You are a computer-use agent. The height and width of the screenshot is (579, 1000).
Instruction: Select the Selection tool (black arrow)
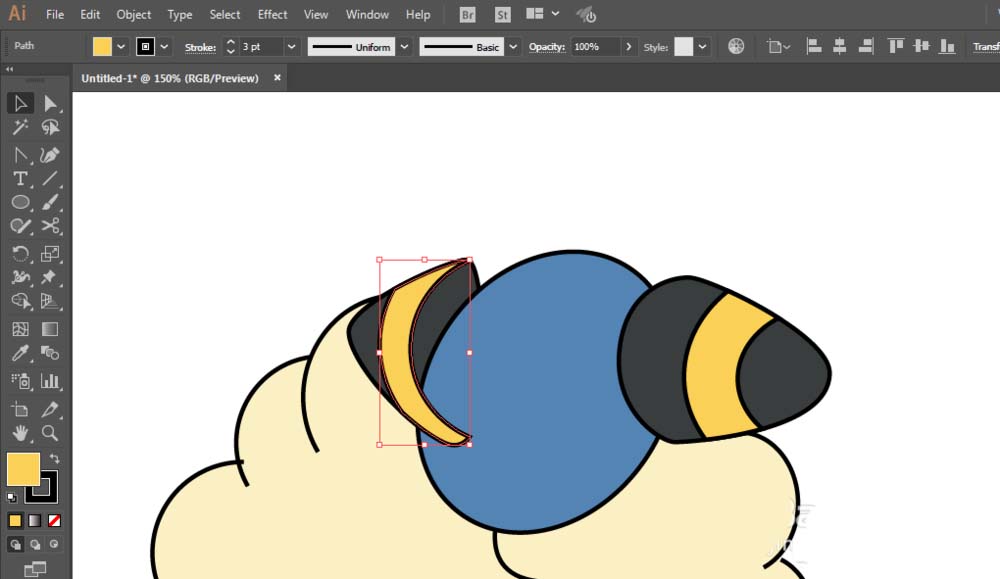tap(20, 103)
